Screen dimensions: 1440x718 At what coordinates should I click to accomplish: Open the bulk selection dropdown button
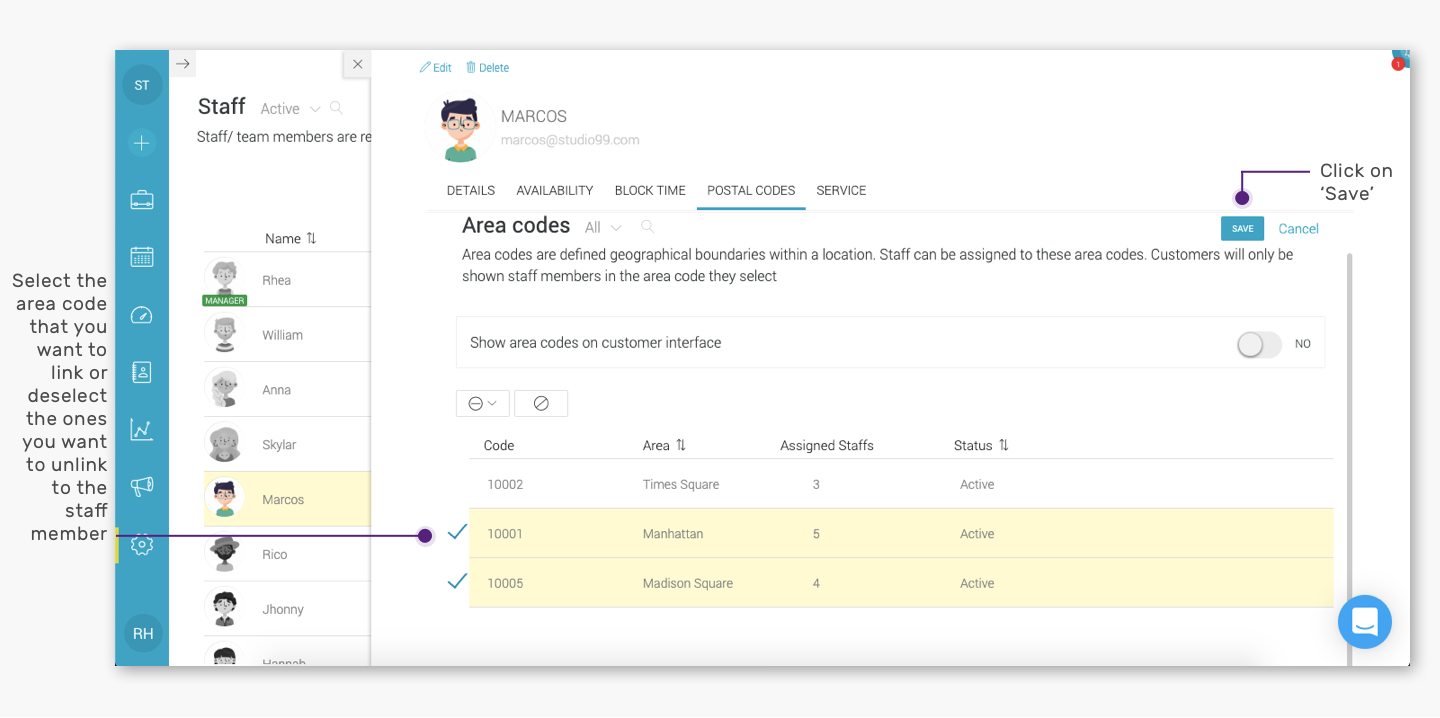click(x=483, y=403)
